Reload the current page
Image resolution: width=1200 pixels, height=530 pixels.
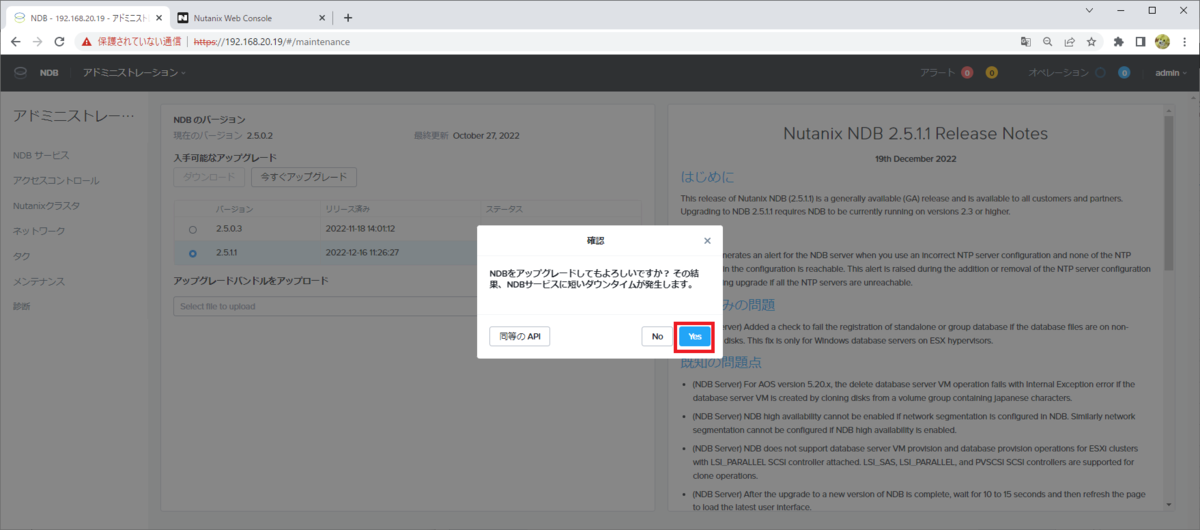click(60, 41)
